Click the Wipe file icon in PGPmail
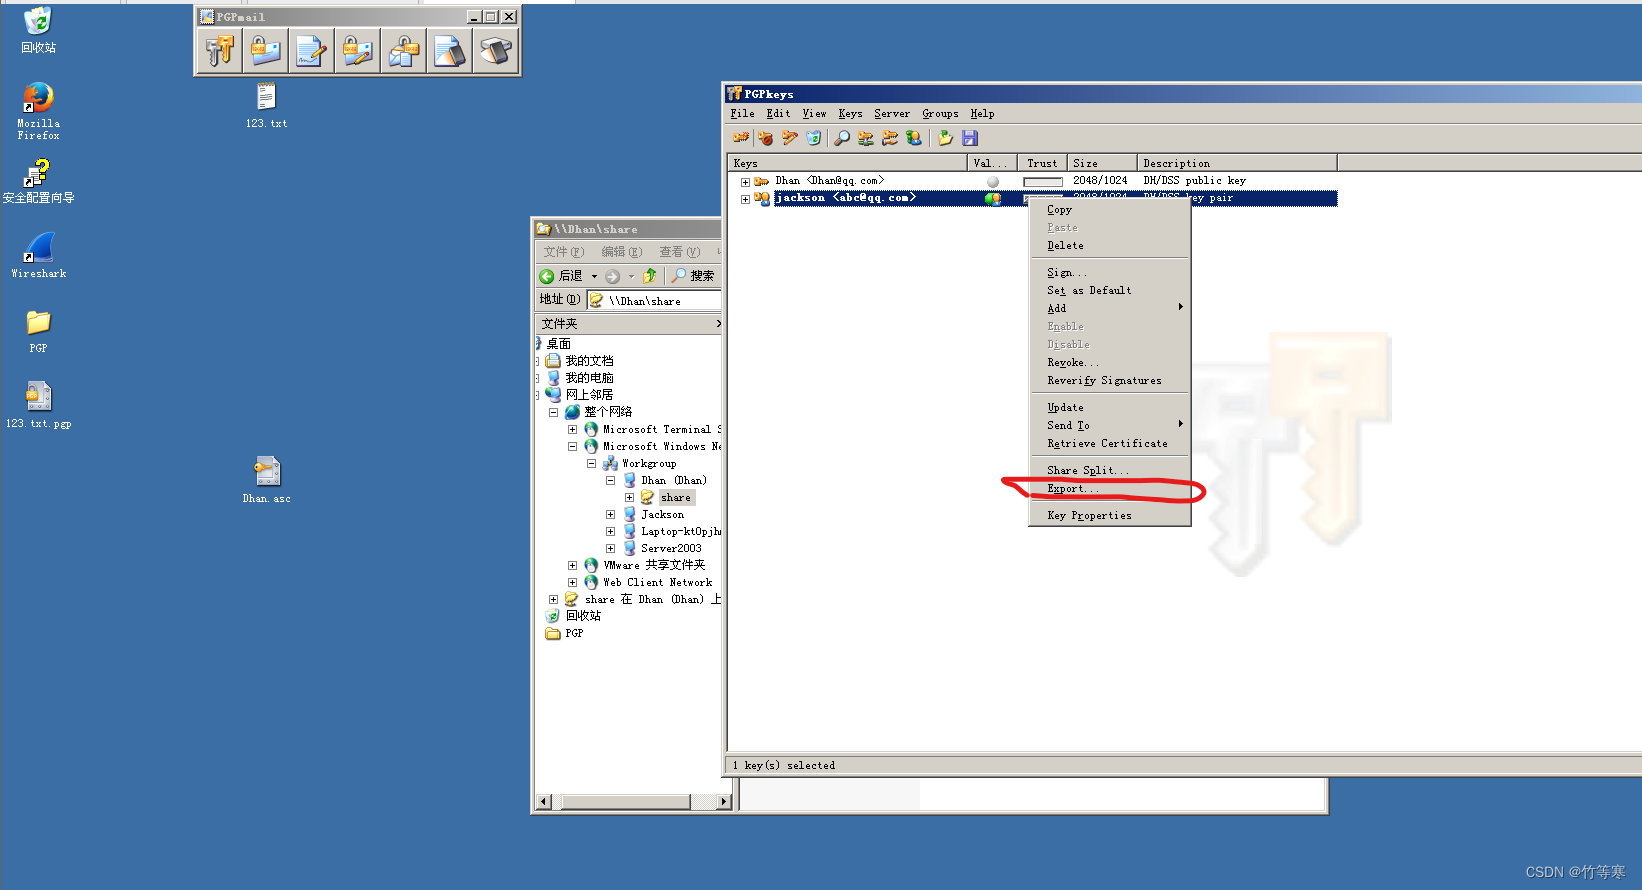The height and width of the screenshot is (890, 1642). pos(450,50)
